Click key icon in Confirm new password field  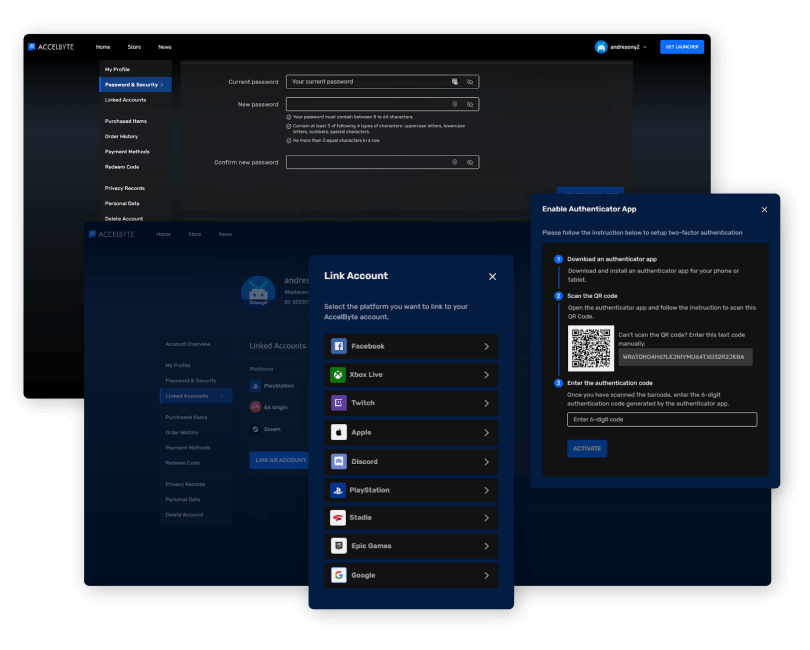coord(455,162)
